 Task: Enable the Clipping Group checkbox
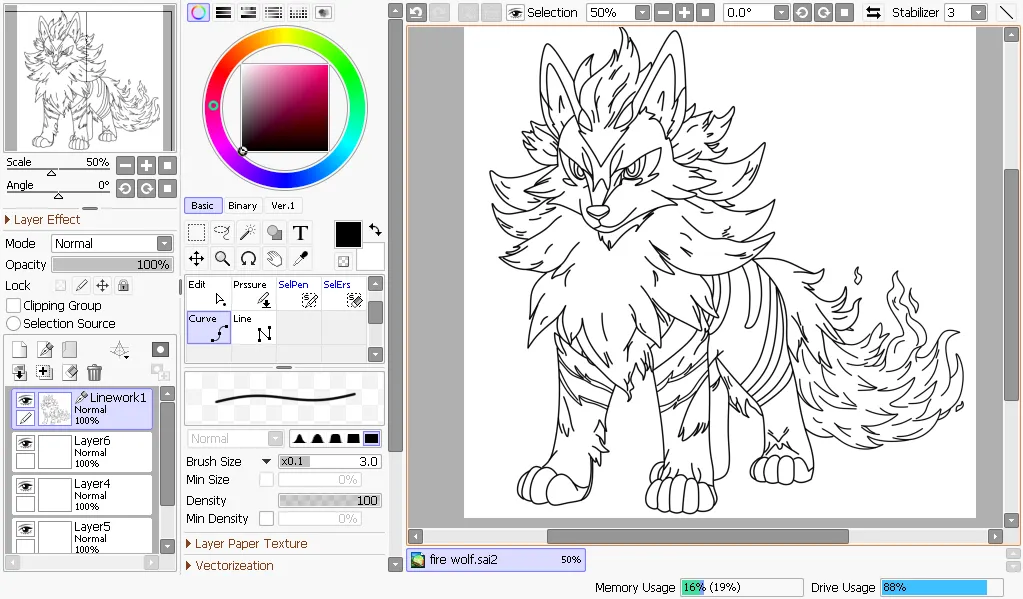[13, 305]
